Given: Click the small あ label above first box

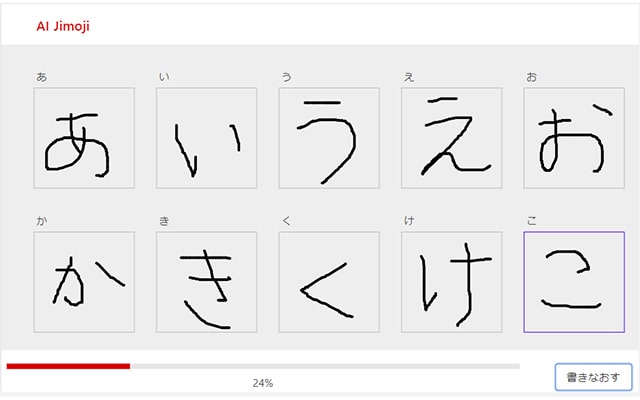Looking at the screenshot, I should click(42, 77).
